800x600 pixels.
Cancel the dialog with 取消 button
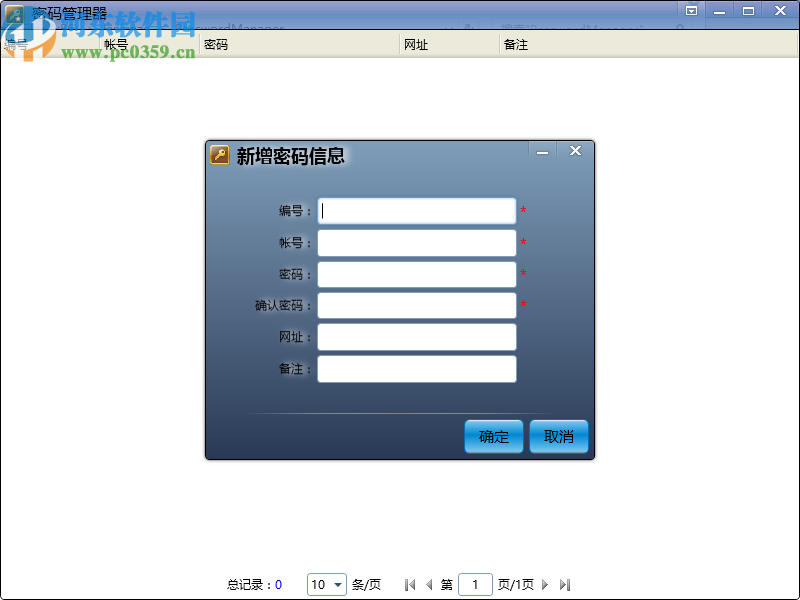pyautogui.click(x=559, y=436)
